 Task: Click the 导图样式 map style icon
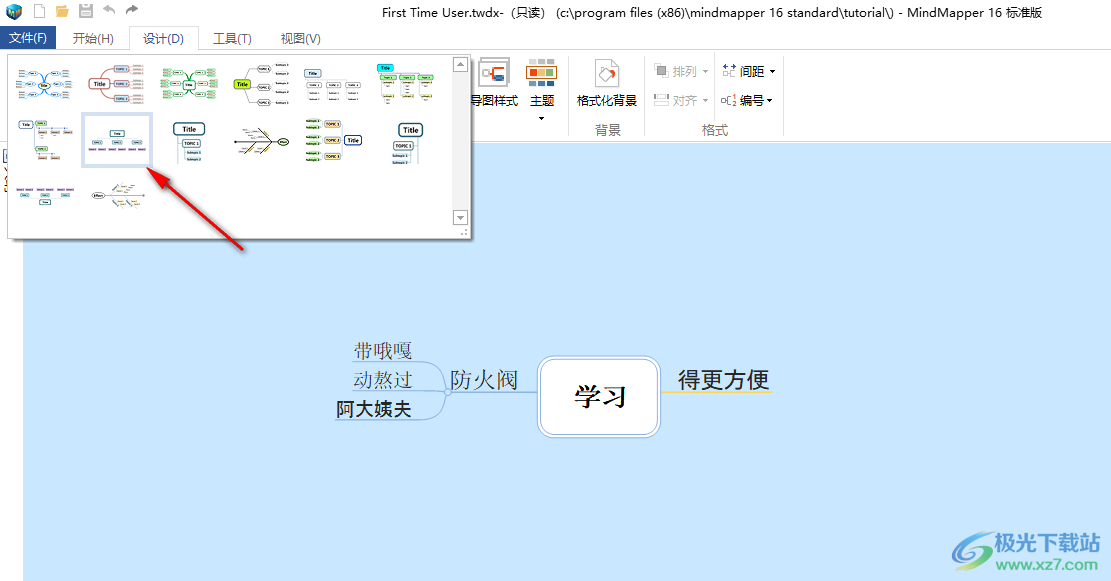(x=495, y=73)
